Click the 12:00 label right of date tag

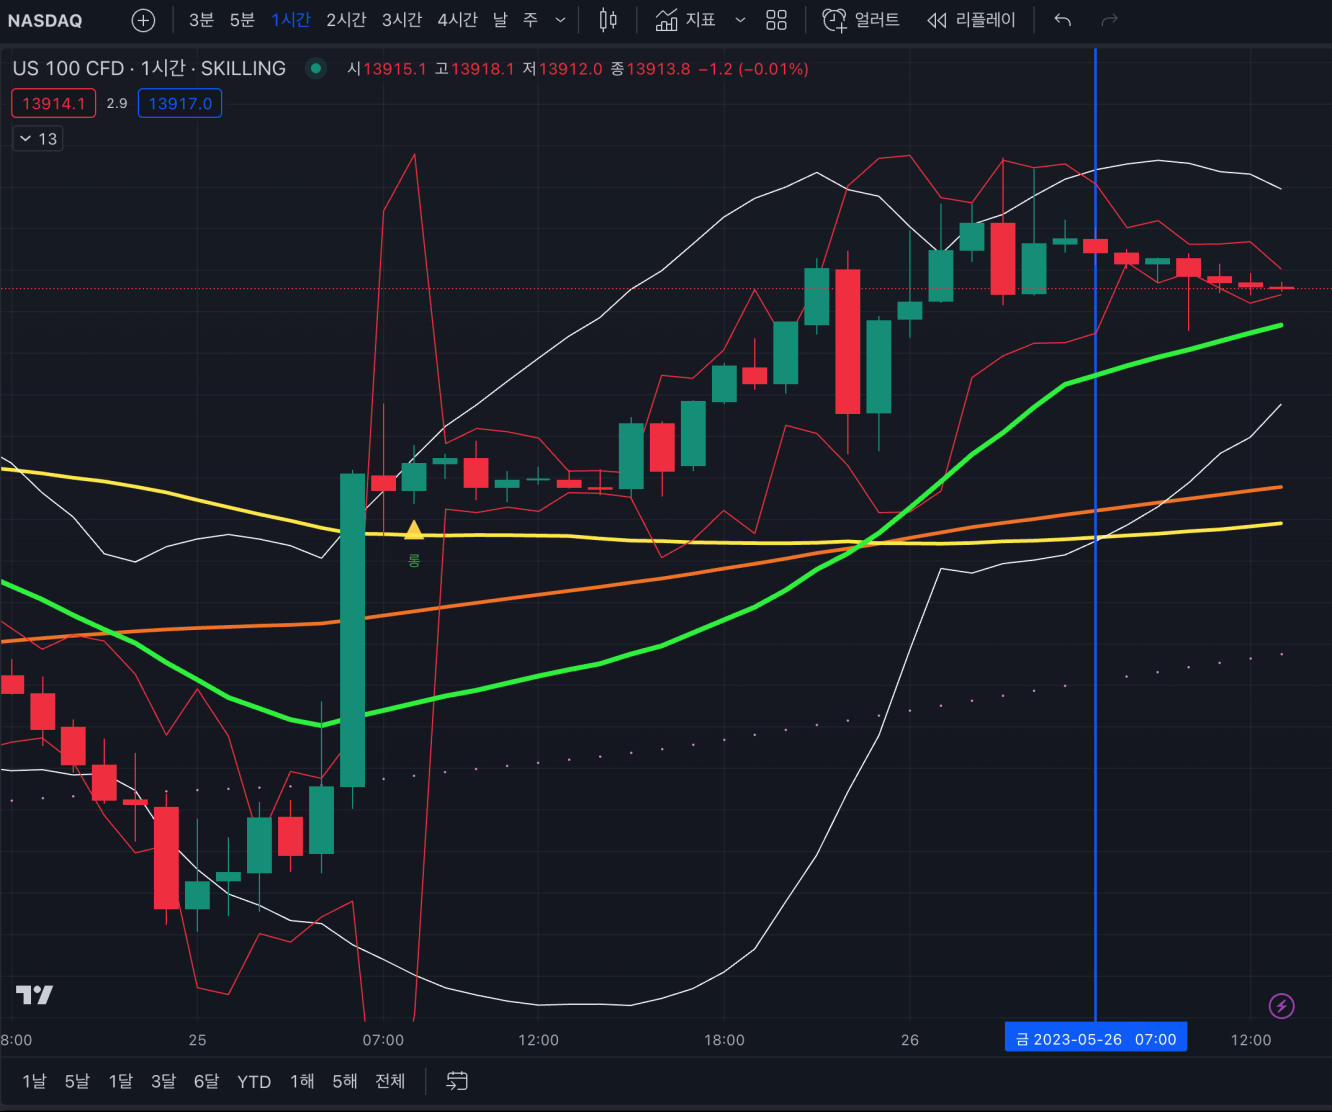[x=1251, y=1040]
